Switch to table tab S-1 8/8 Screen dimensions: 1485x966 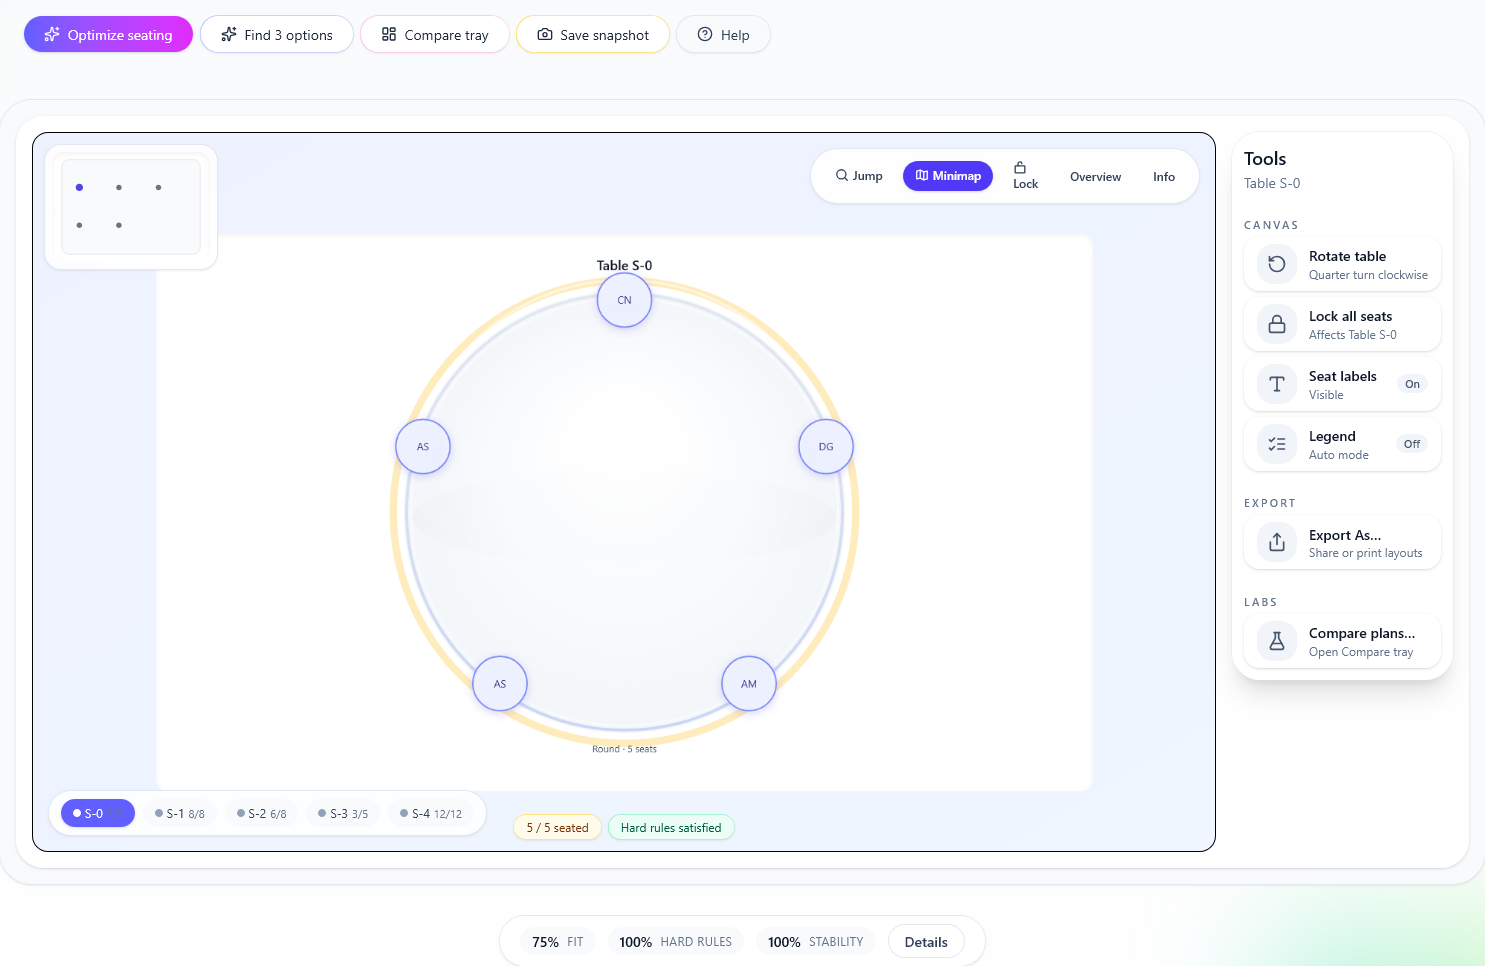(180, 813)
